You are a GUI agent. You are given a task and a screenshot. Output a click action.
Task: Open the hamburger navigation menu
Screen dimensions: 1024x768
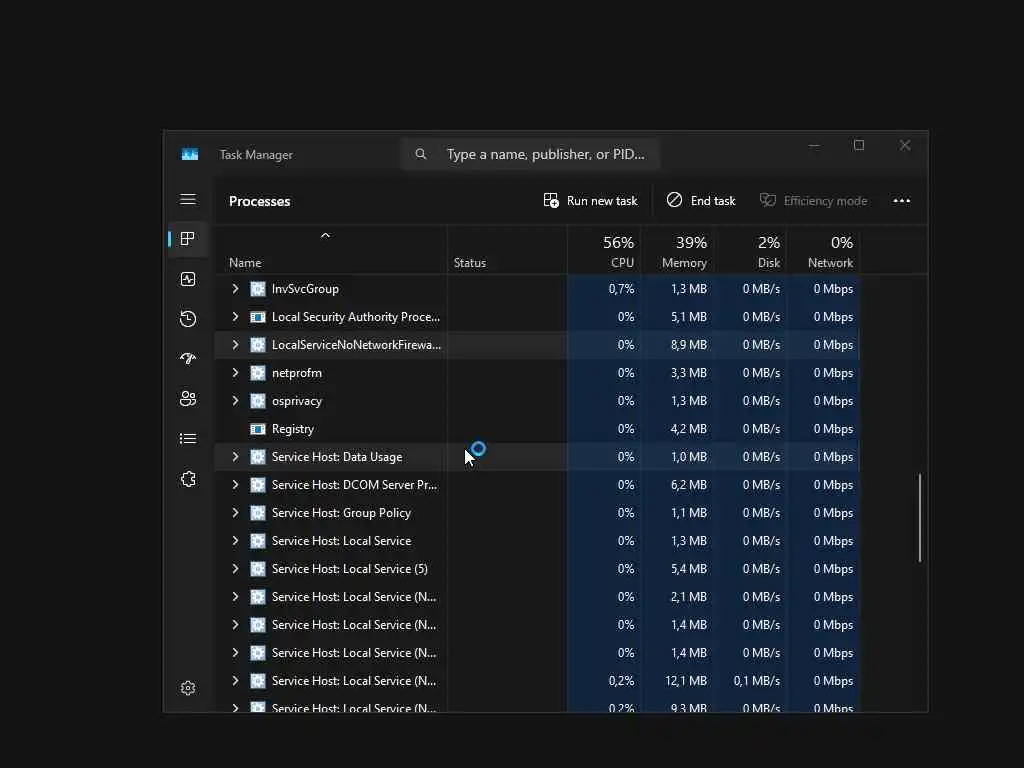coord(188,199)
